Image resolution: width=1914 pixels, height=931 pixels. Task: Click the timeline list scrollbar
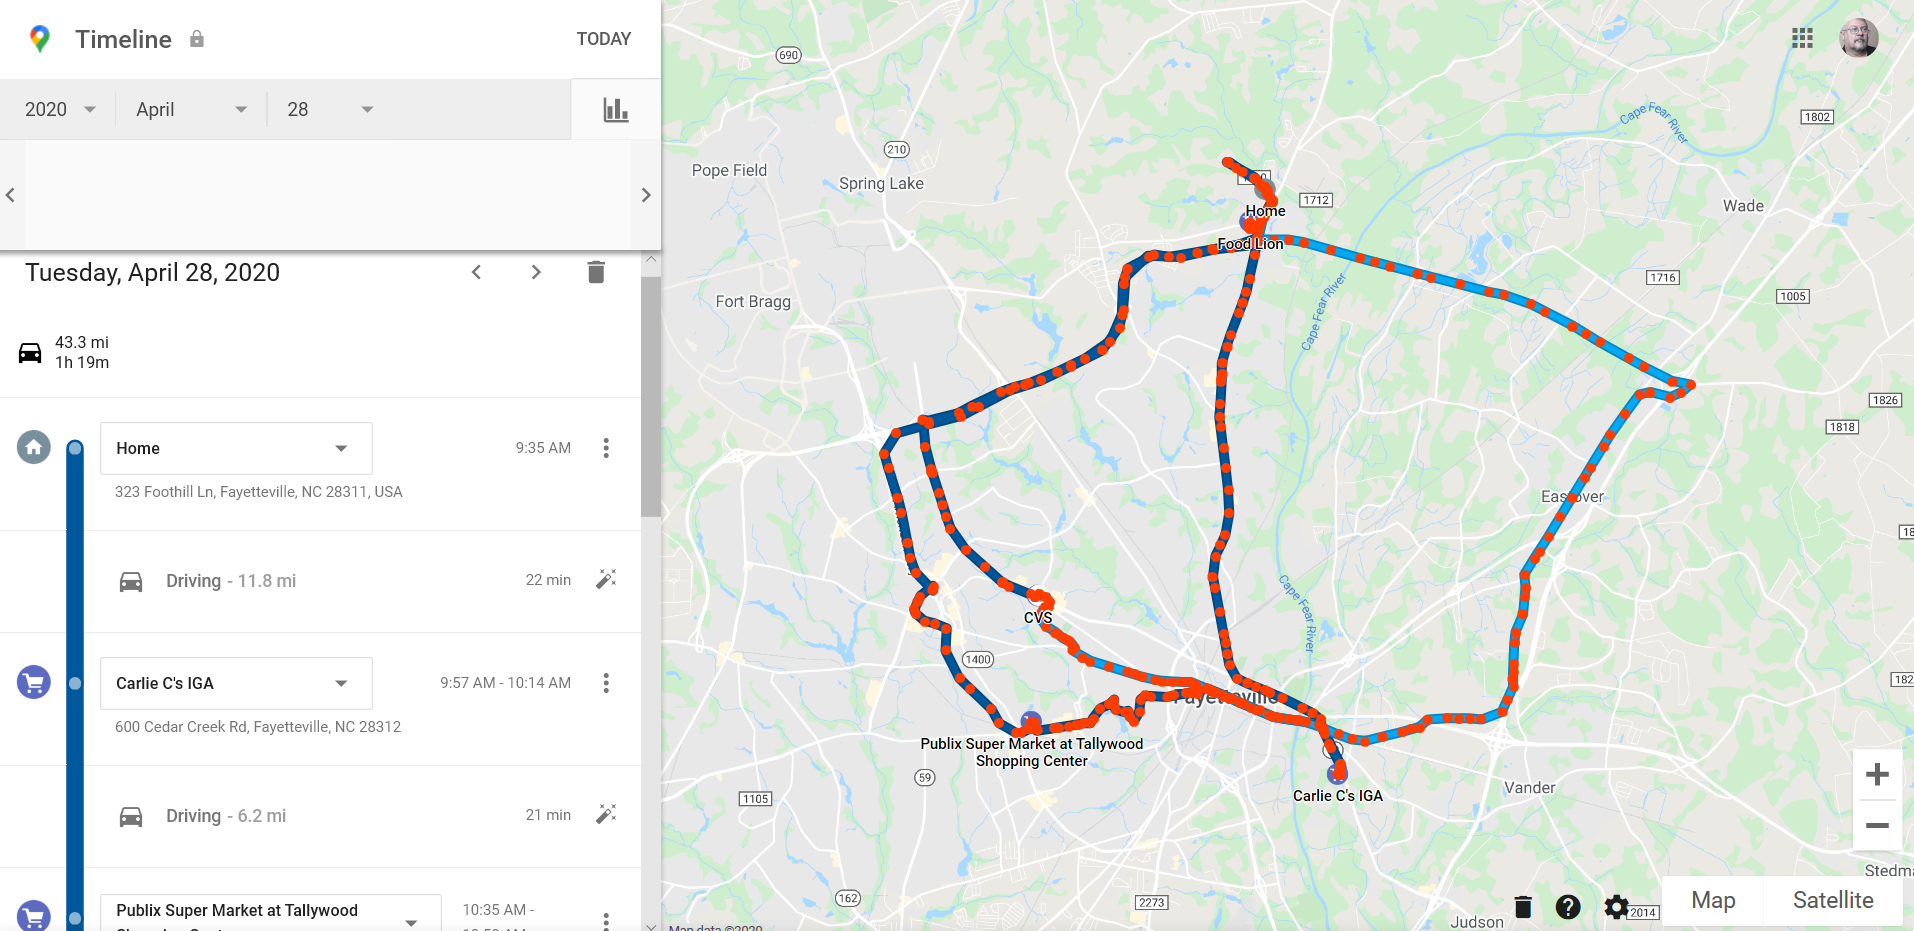651,395
